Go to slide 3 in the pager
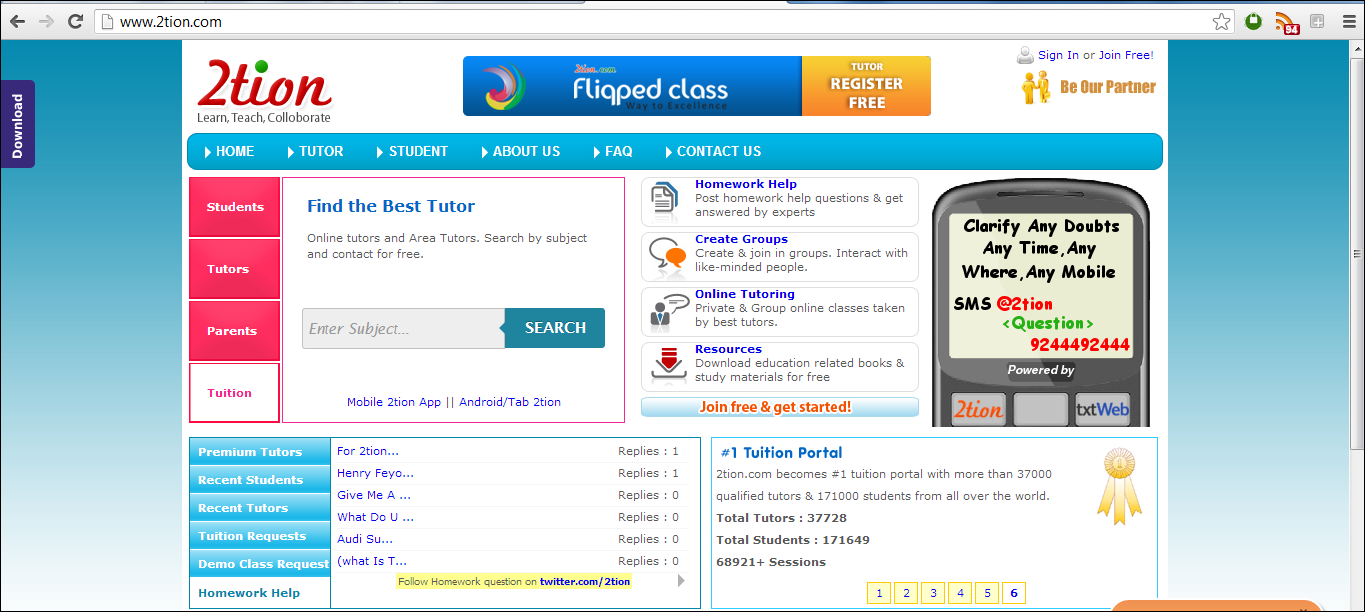Viewport: 1365px width, 612px height. [933, 593]
